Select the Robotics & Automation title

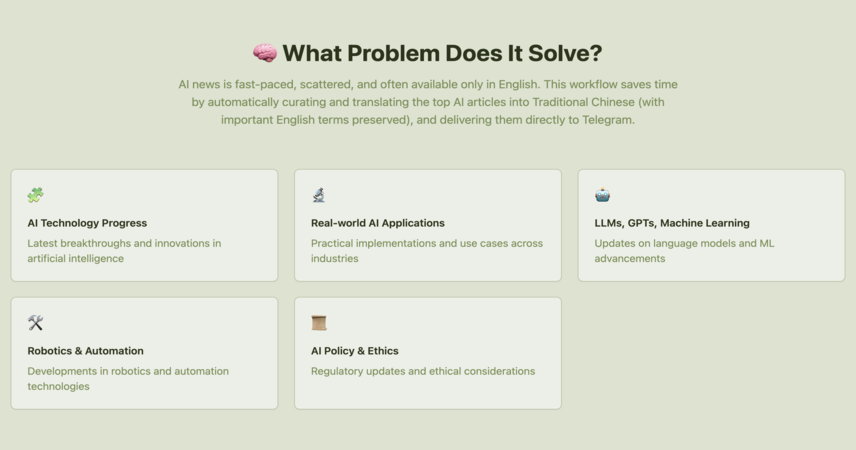point(86,351)
